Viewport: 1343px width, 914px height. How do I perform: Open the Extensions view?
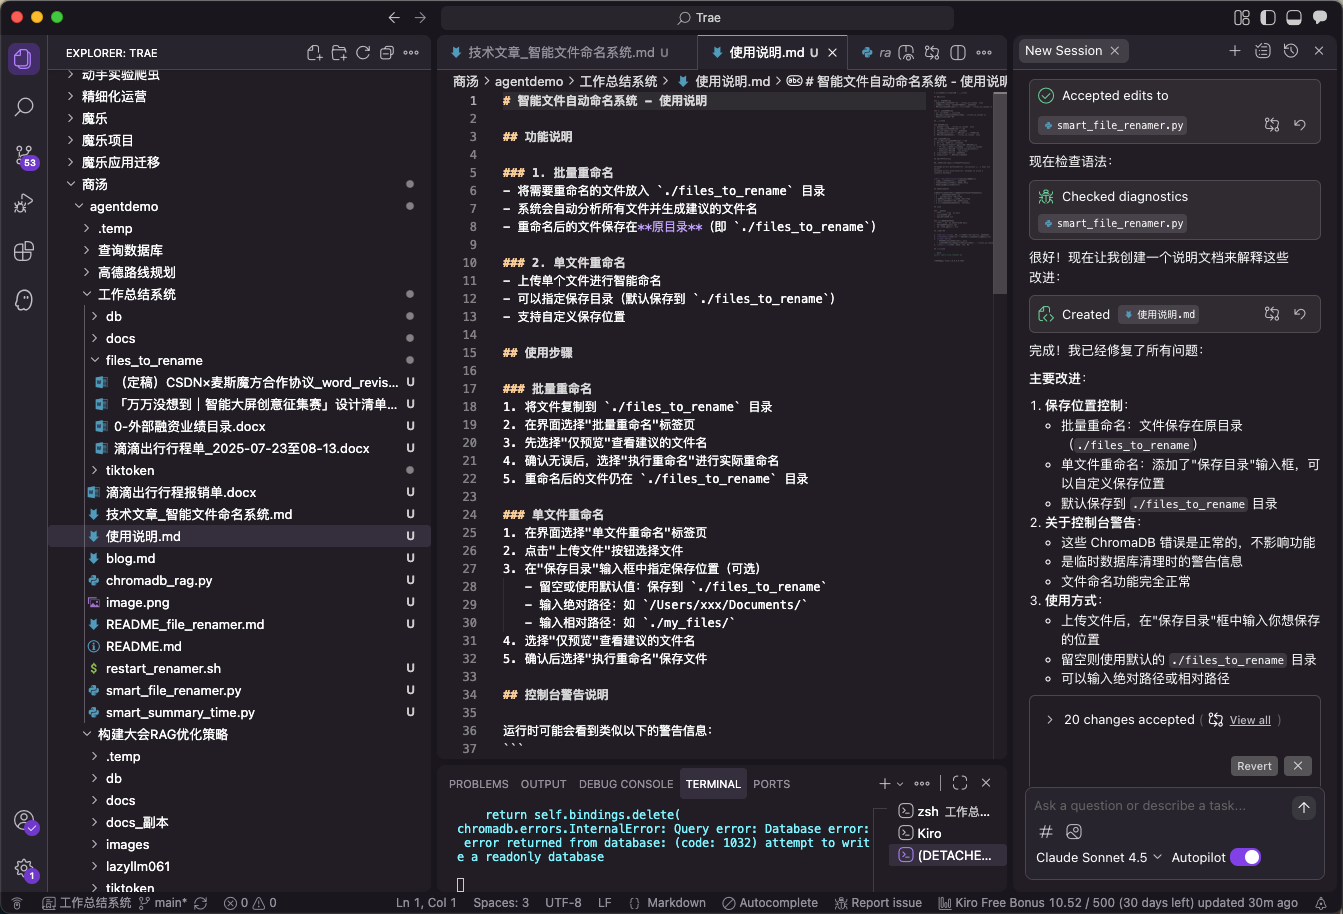[x=24, y=252]
